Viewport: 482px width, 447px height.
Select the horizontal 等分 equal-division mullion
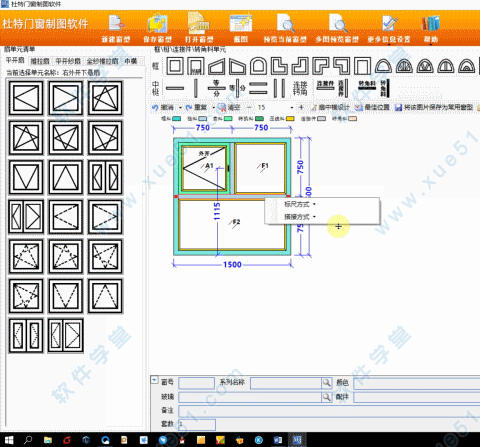216,88
